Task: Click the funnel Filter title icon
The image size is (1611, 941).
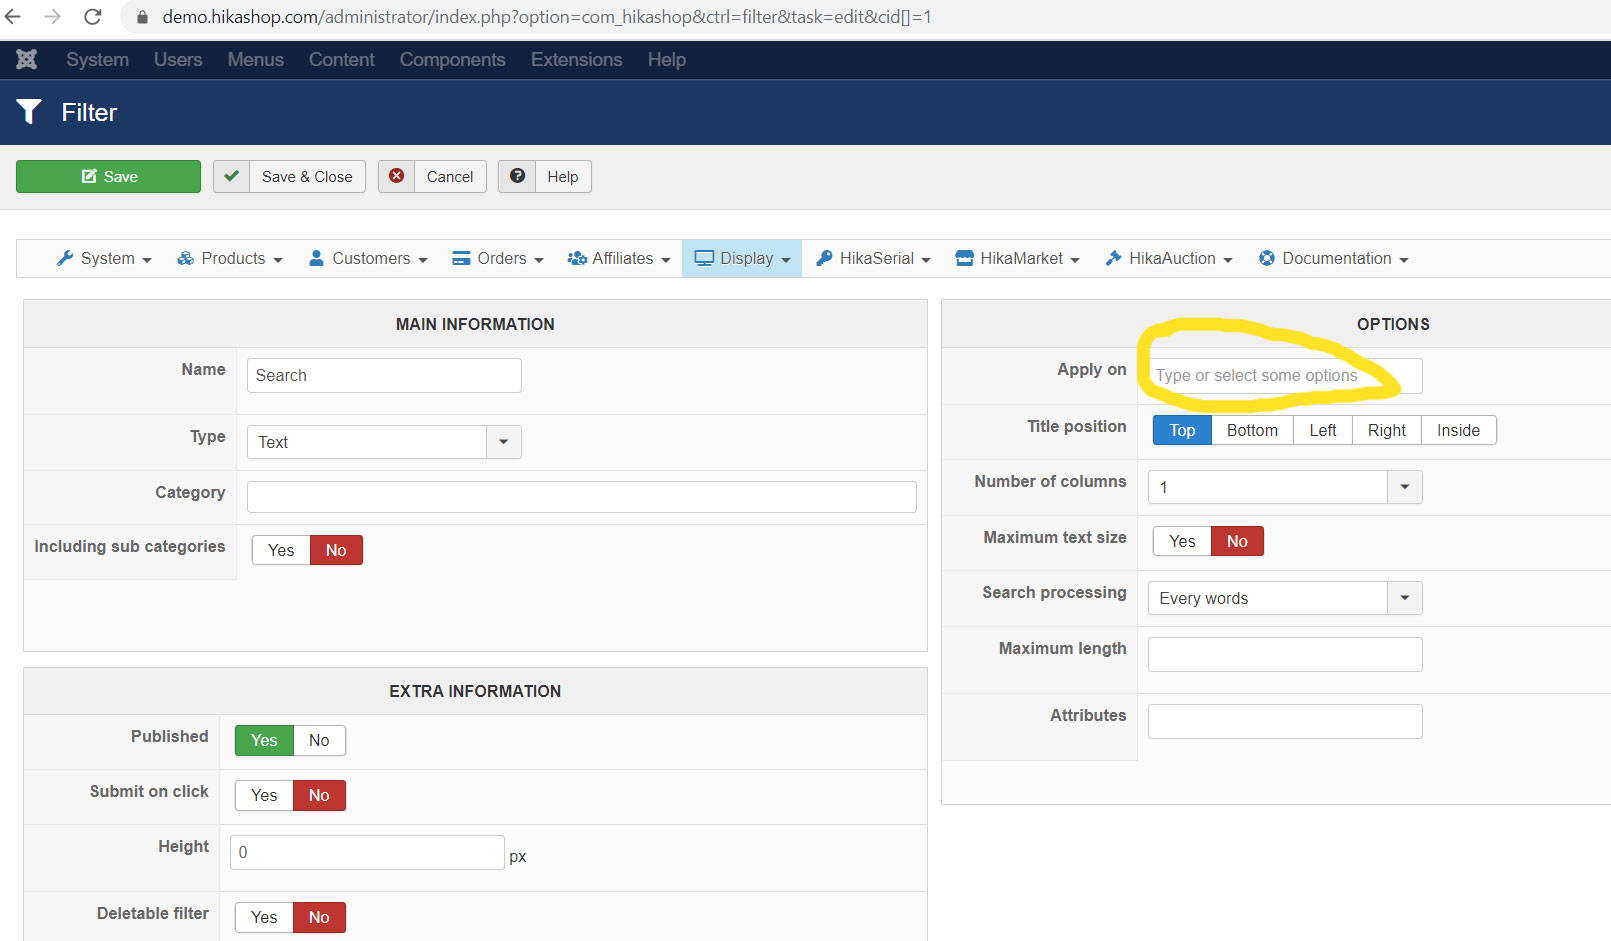Action: (x=29, y=112)
